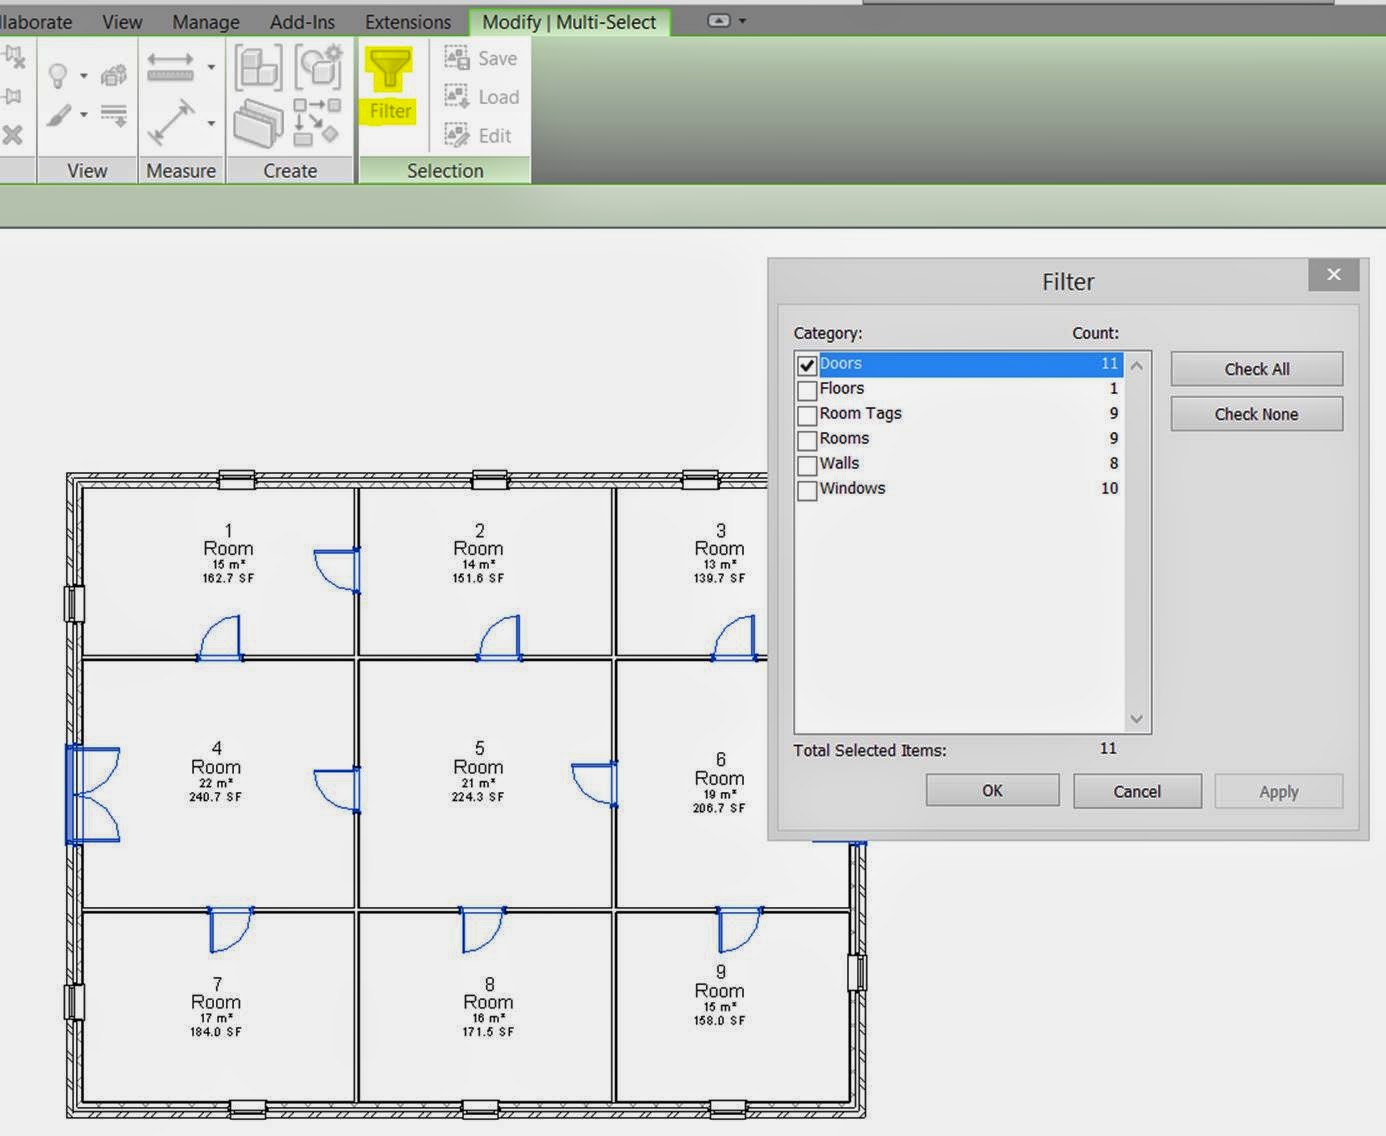The width and height of the screenshot is (1386, 1136).
Task: Expand the ribbon display options dropdown
Action: pyautogui.click(x=742, y=21)
